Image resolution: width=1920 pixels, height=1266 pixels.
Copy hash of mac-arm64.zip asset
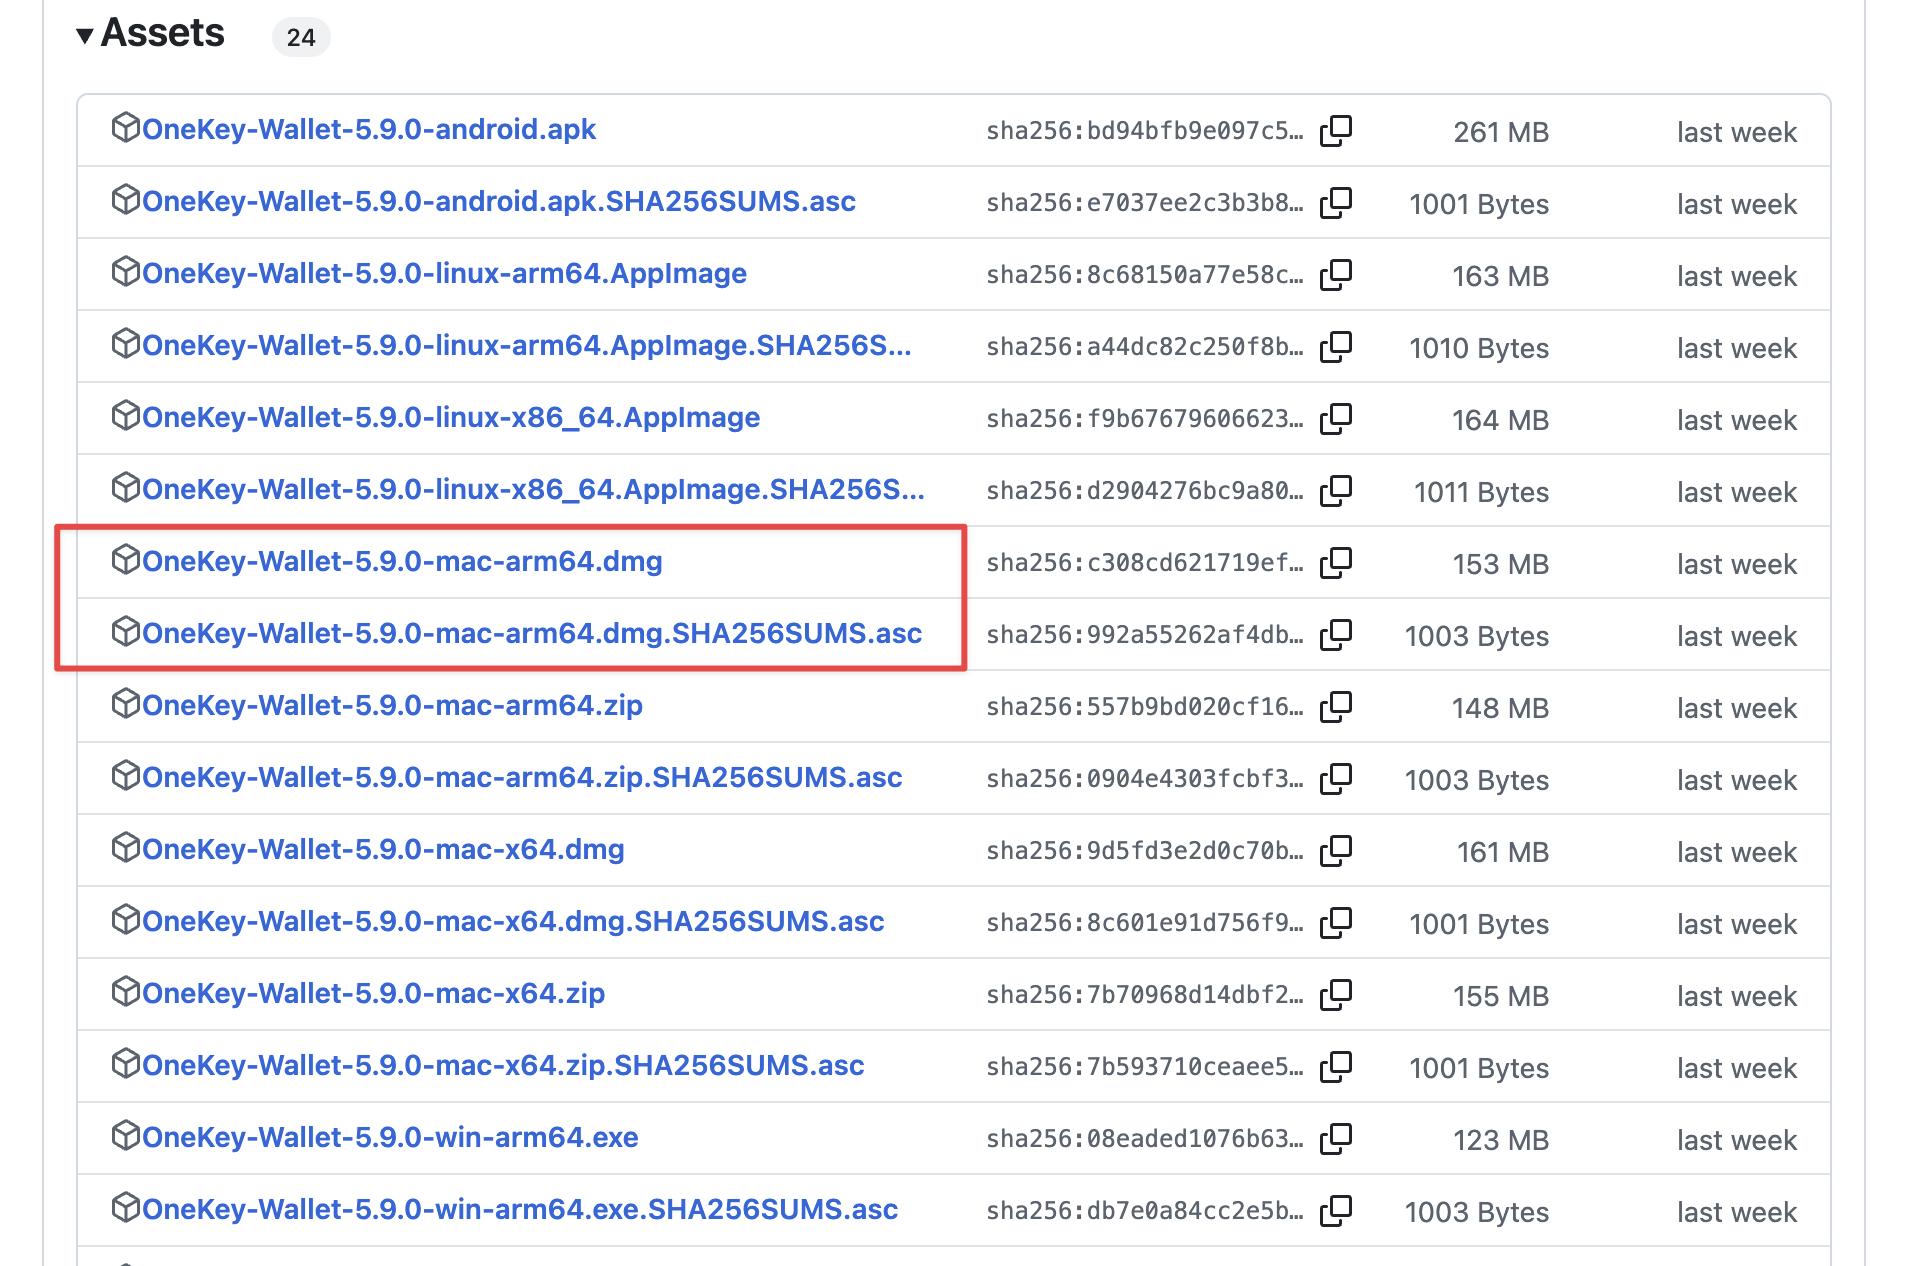pyautogui.click(x=1336, y=707)
